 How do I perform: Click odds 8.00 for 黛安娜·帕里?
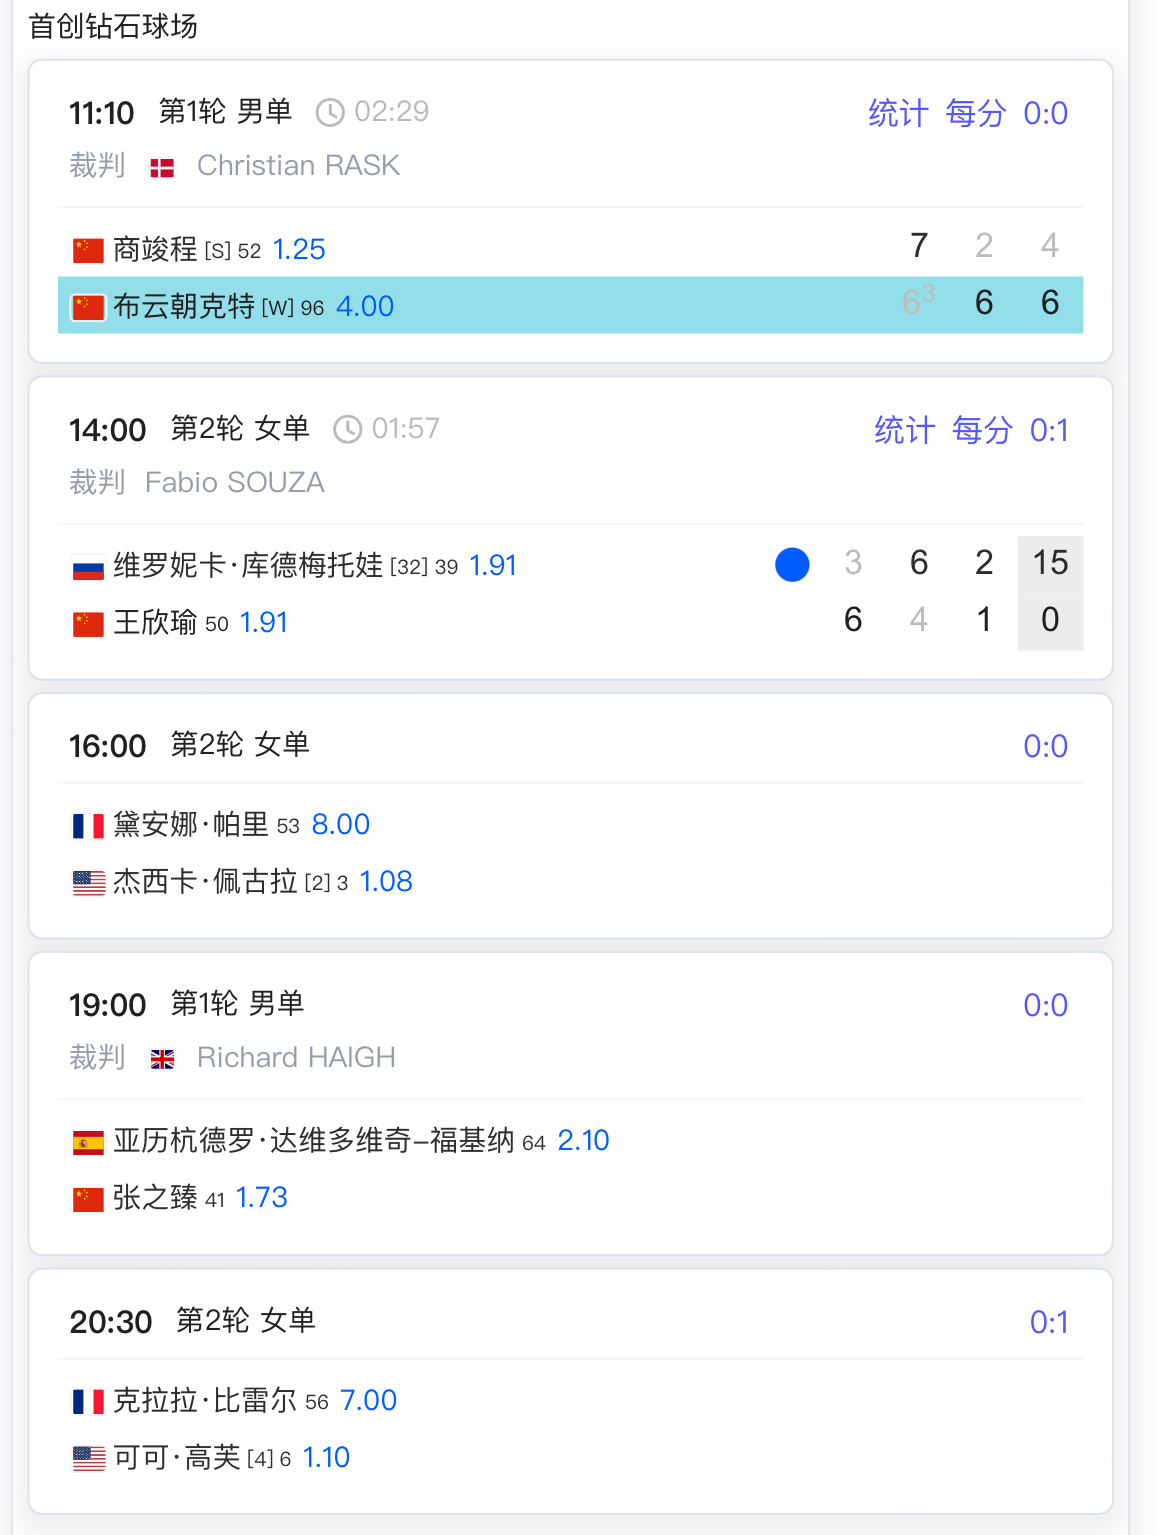341,824
